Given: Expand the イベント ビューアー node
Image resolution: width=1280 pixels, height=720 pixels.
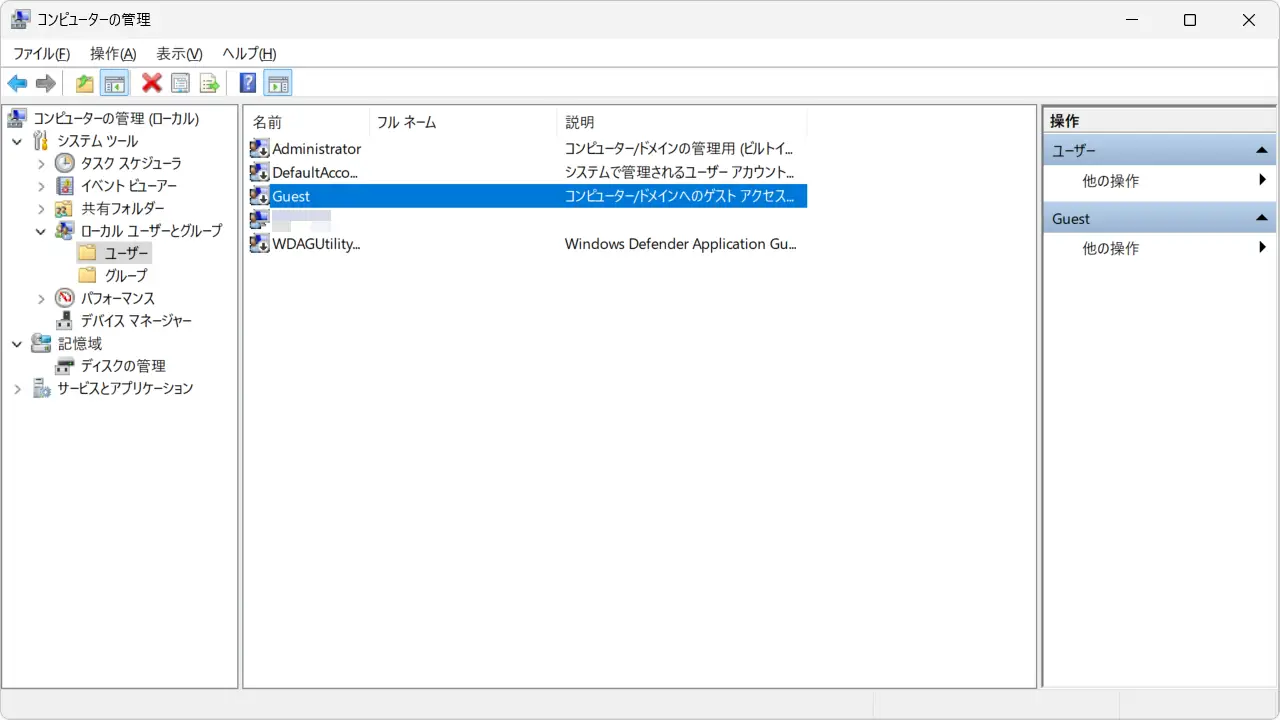Looking at the screenshot, I should (41, 186).
